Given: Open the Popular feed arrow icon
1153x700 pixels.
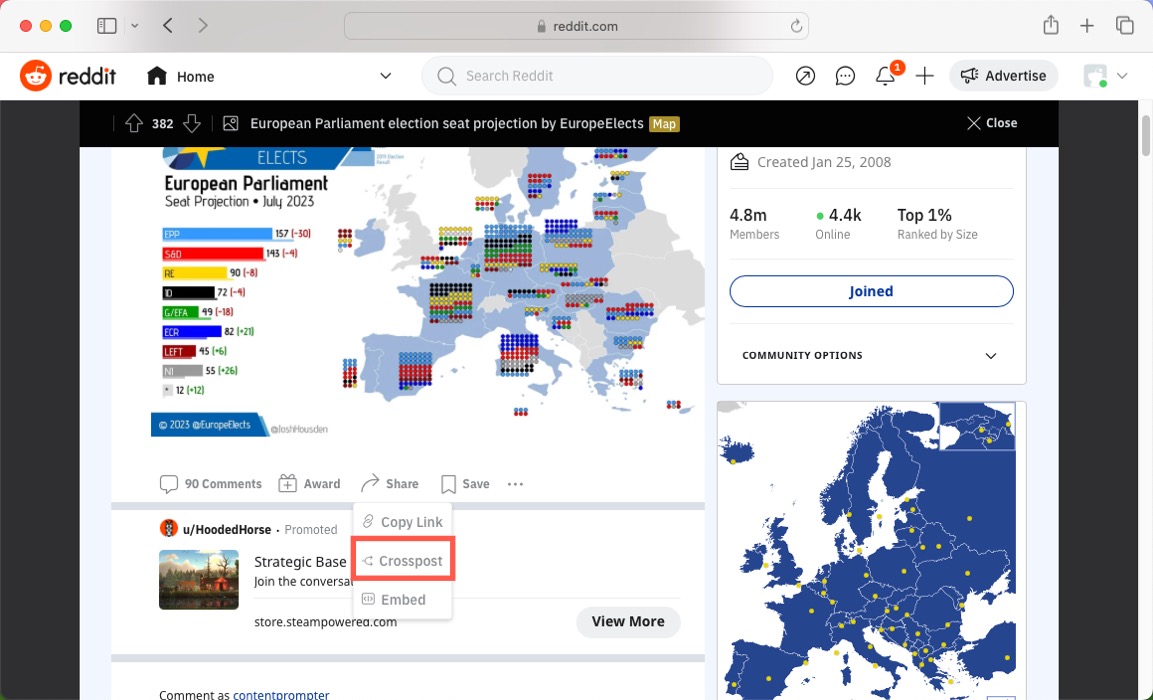Looking at the screenshot, I should (805, 76).
